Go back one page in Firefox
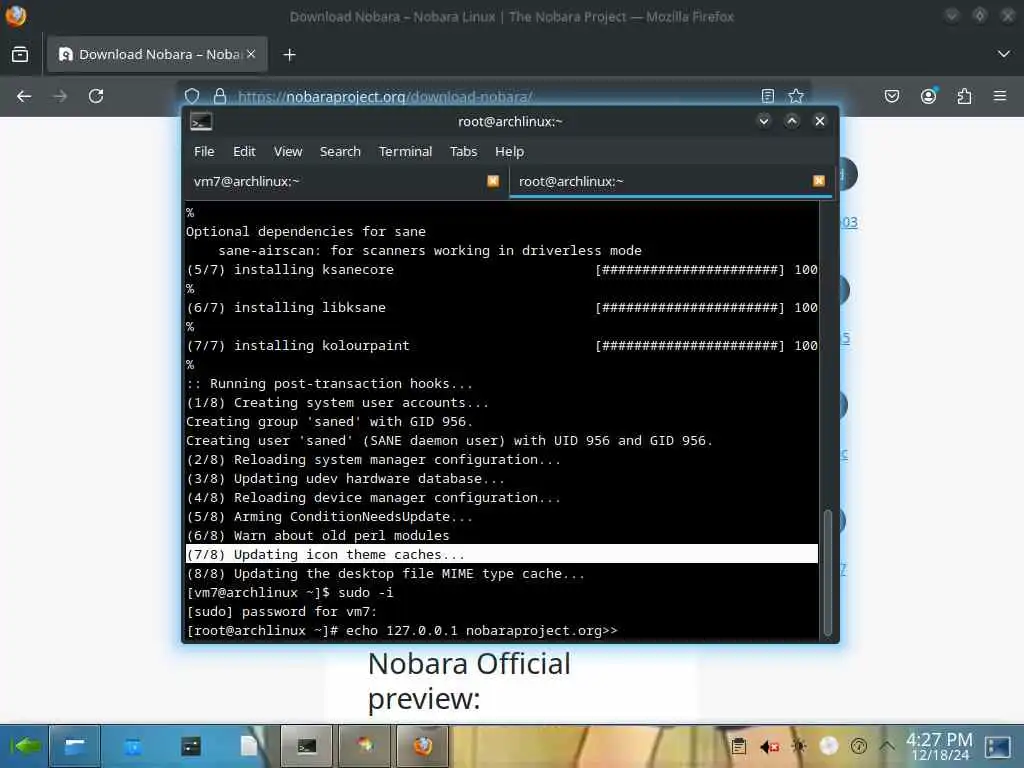Viewport: 1024px width, 768px height. [24, 97]
